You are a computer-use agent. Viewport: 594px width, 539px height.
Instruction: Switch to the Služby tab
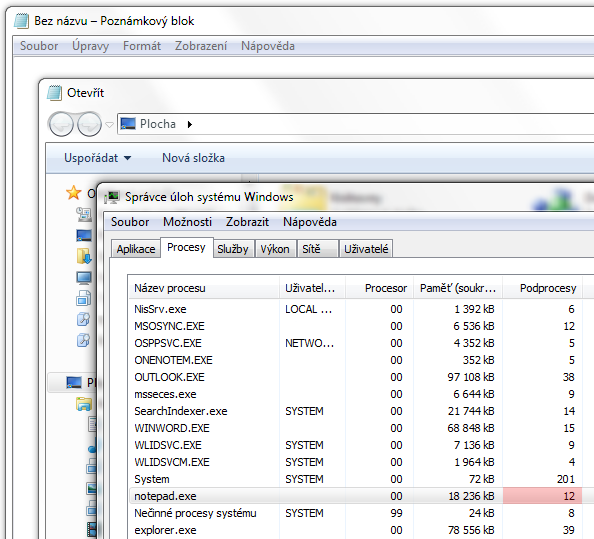233,249
